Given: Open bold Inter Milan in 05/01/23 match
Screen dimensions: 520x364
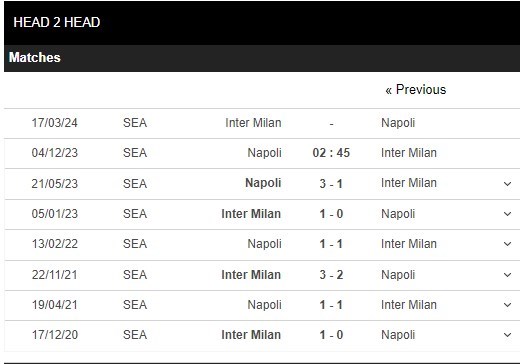Looking at the screenshot, I should click(251, 214).
